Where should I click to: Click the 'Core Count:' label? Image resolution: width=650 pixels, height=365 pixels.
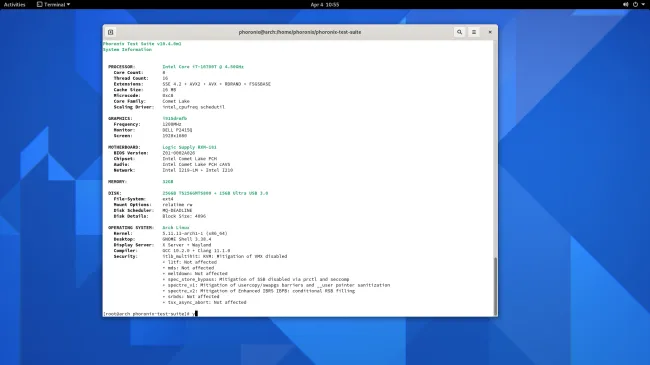(129, 73)
